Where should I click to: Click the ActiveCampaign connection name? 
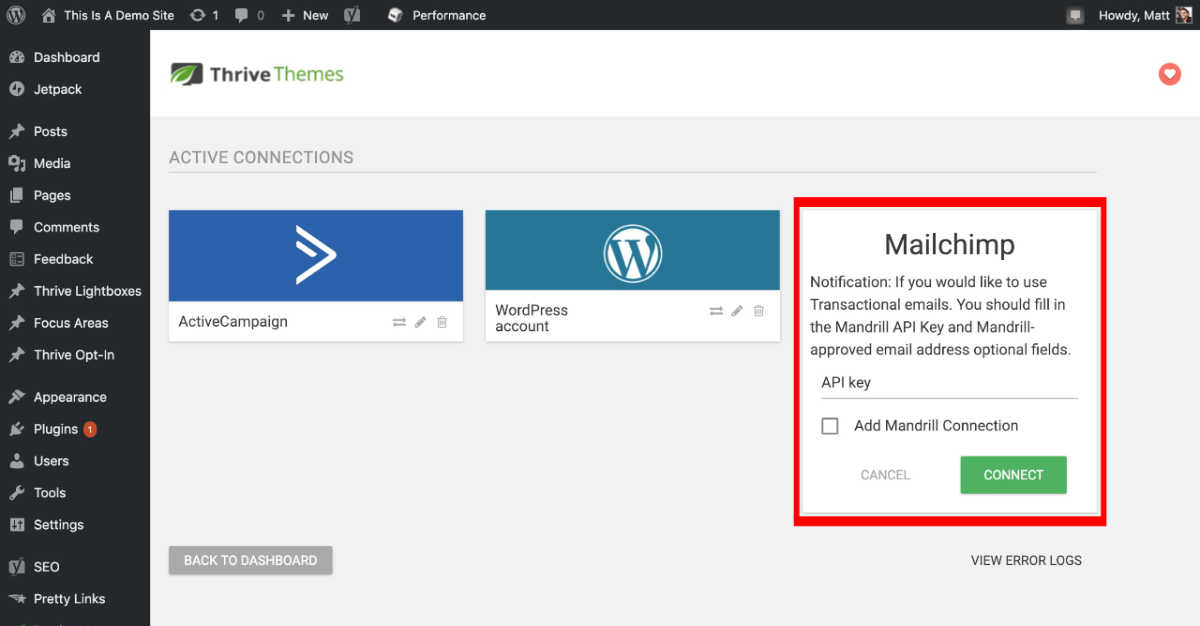(x=233, y=322)
